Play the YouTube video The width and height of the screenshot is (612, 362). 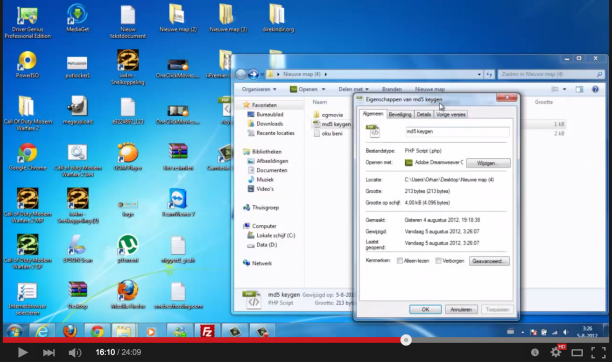tap(22, 352)
